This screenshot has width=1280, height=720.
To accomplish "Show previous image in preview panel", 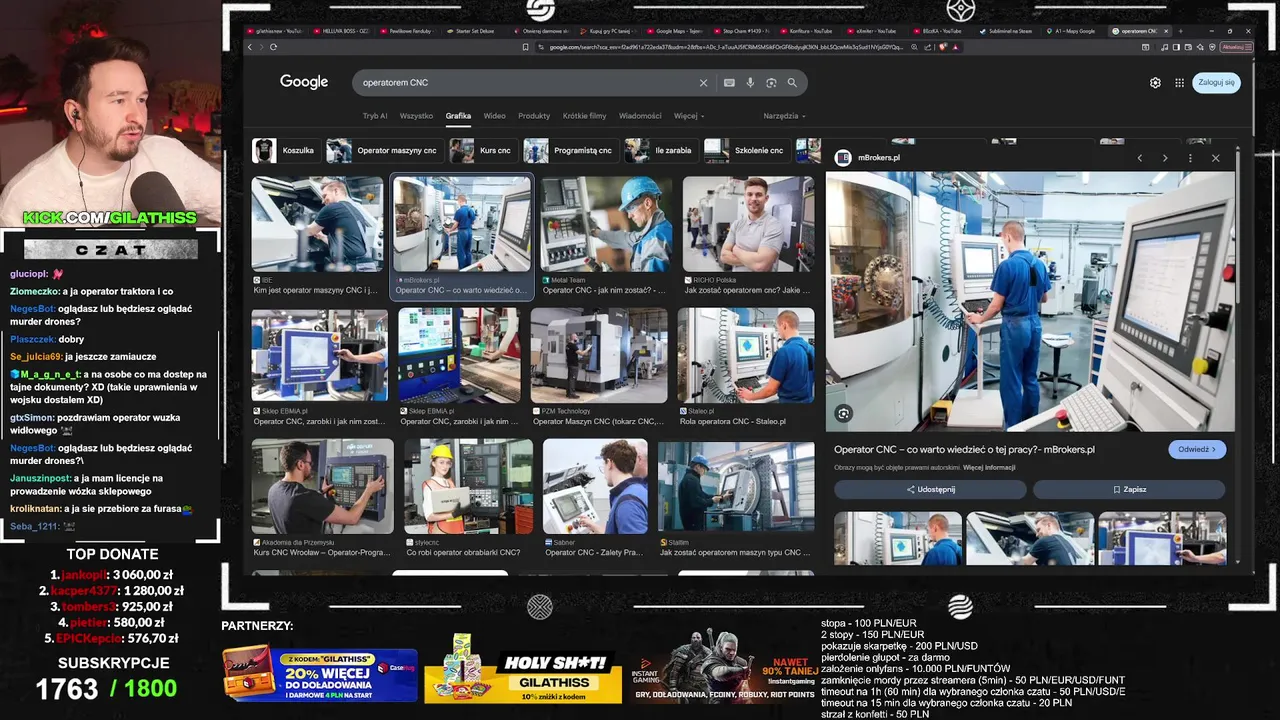I will pos(1139,158).
